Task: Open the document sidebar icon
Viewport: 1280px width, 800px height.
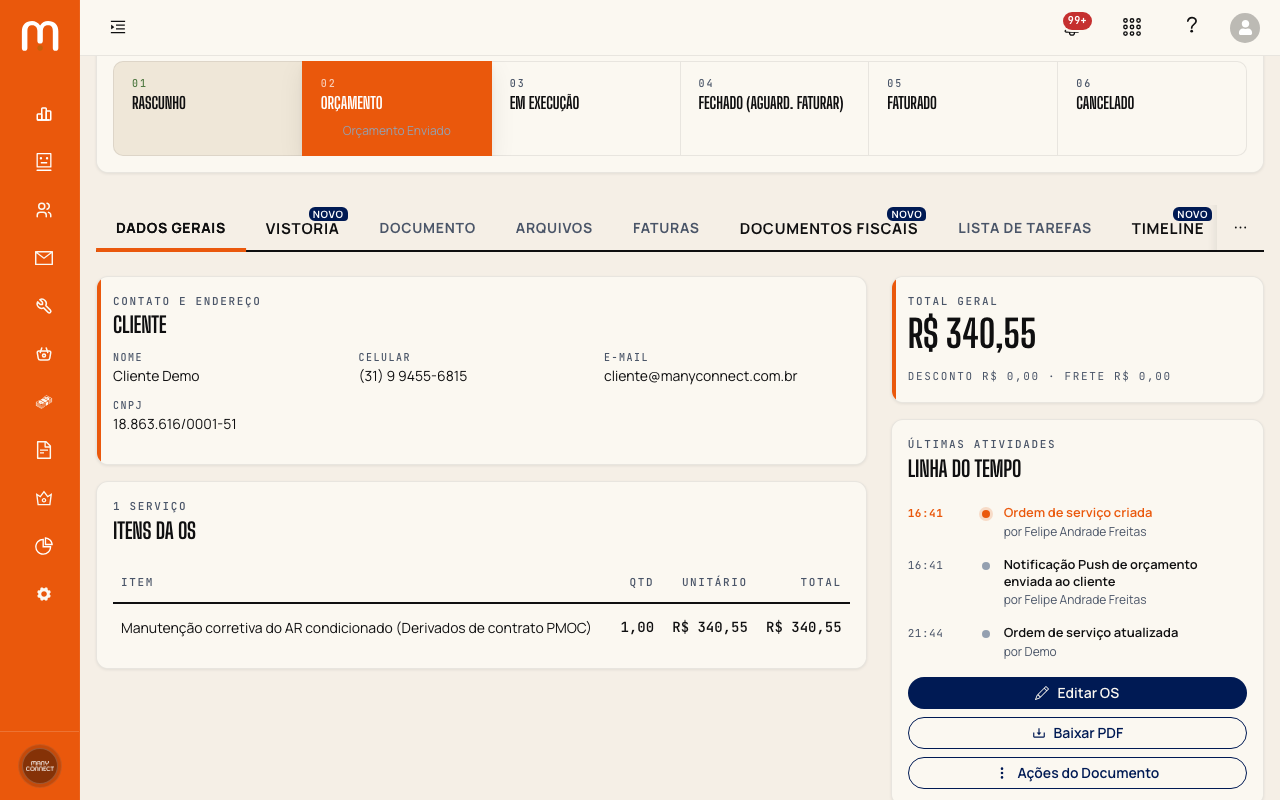Action: click(x=44, y=450)
